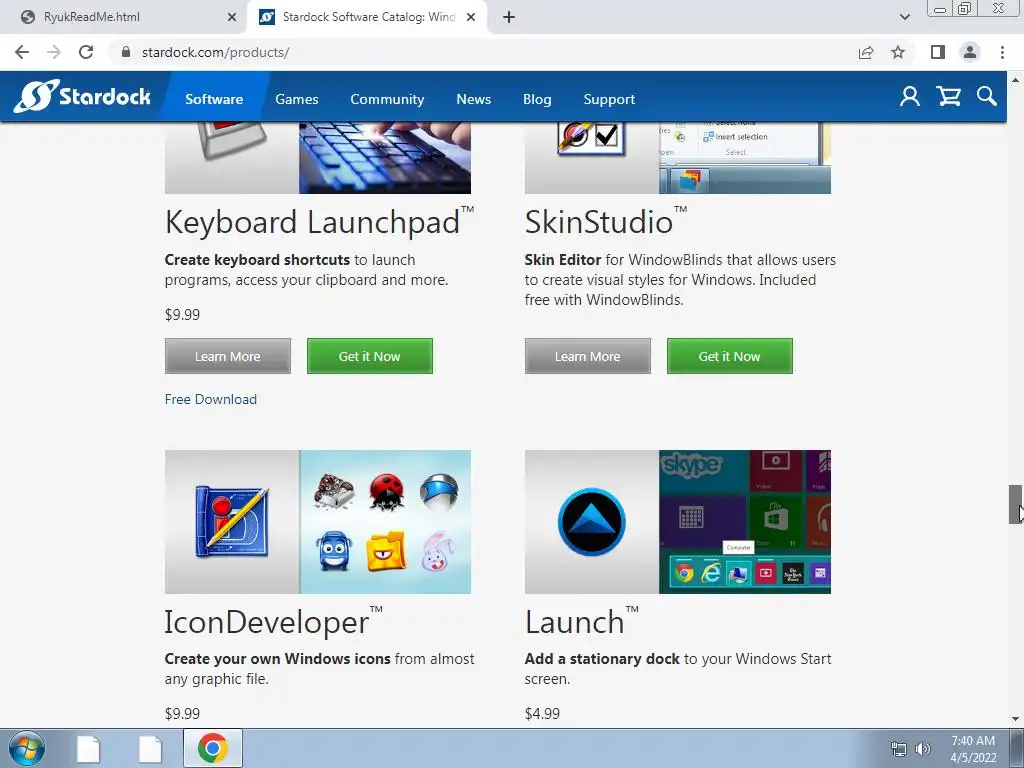This screenshot has height=768, width=1024.
Task: Click the $9.99 price under Keyboard Launchpad
Action: pyautogui.click(x=182, y=315)
